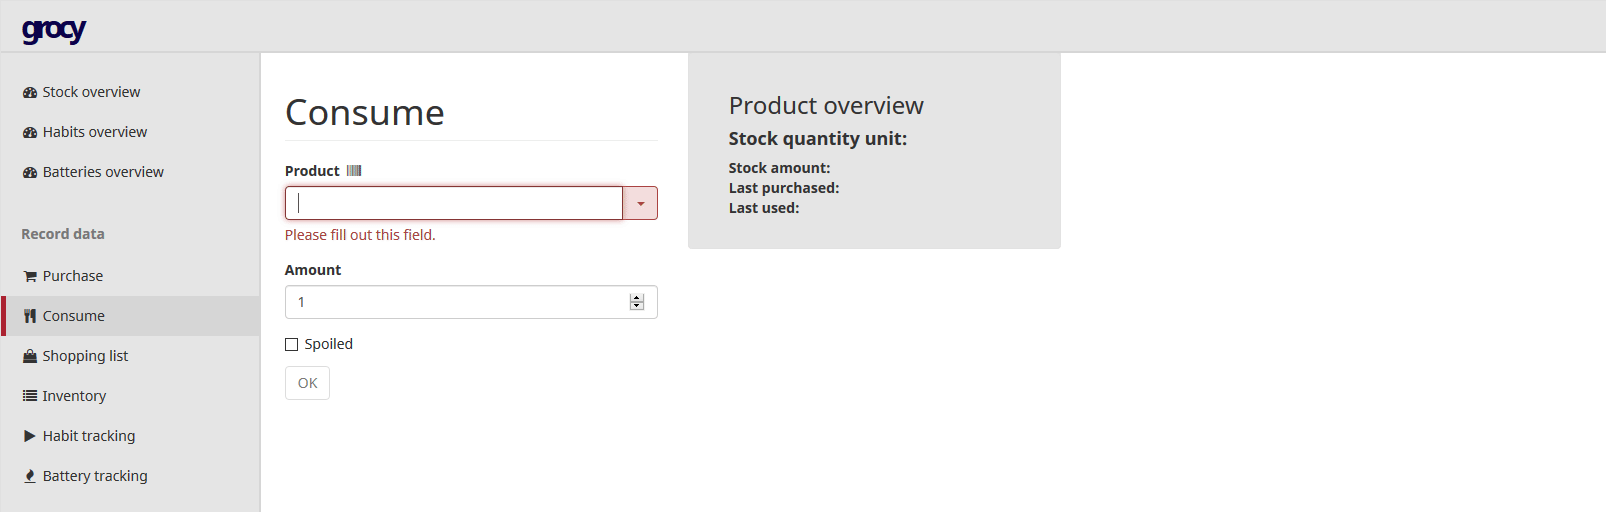The image size is (1606, 512).
Task: Open Consume in the sidebar
Action: 74,316
